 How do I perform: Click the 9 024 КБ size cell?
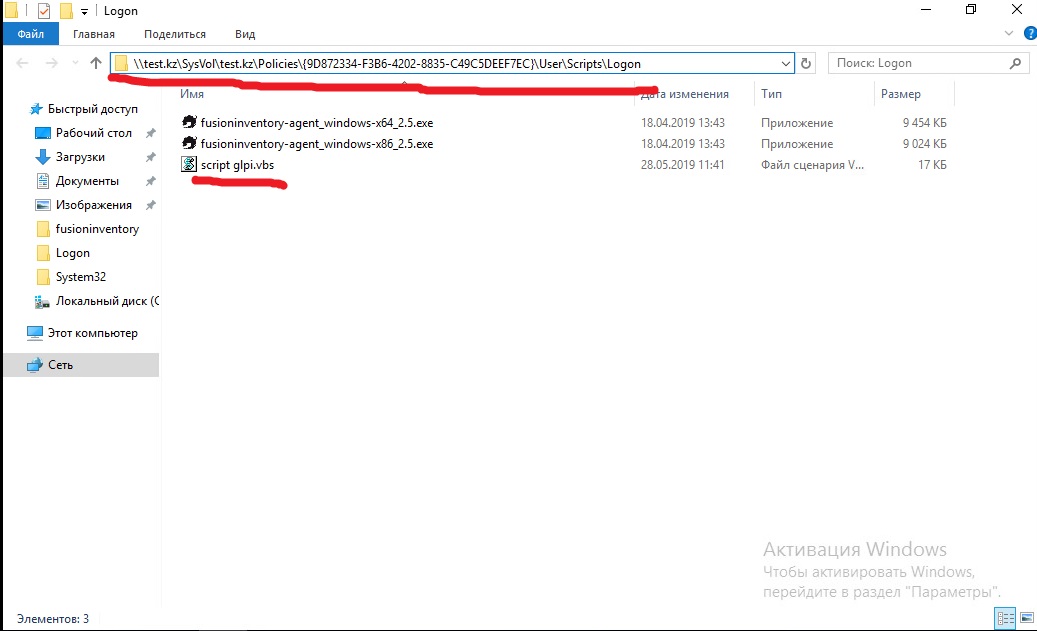click(x=925, y=144)
